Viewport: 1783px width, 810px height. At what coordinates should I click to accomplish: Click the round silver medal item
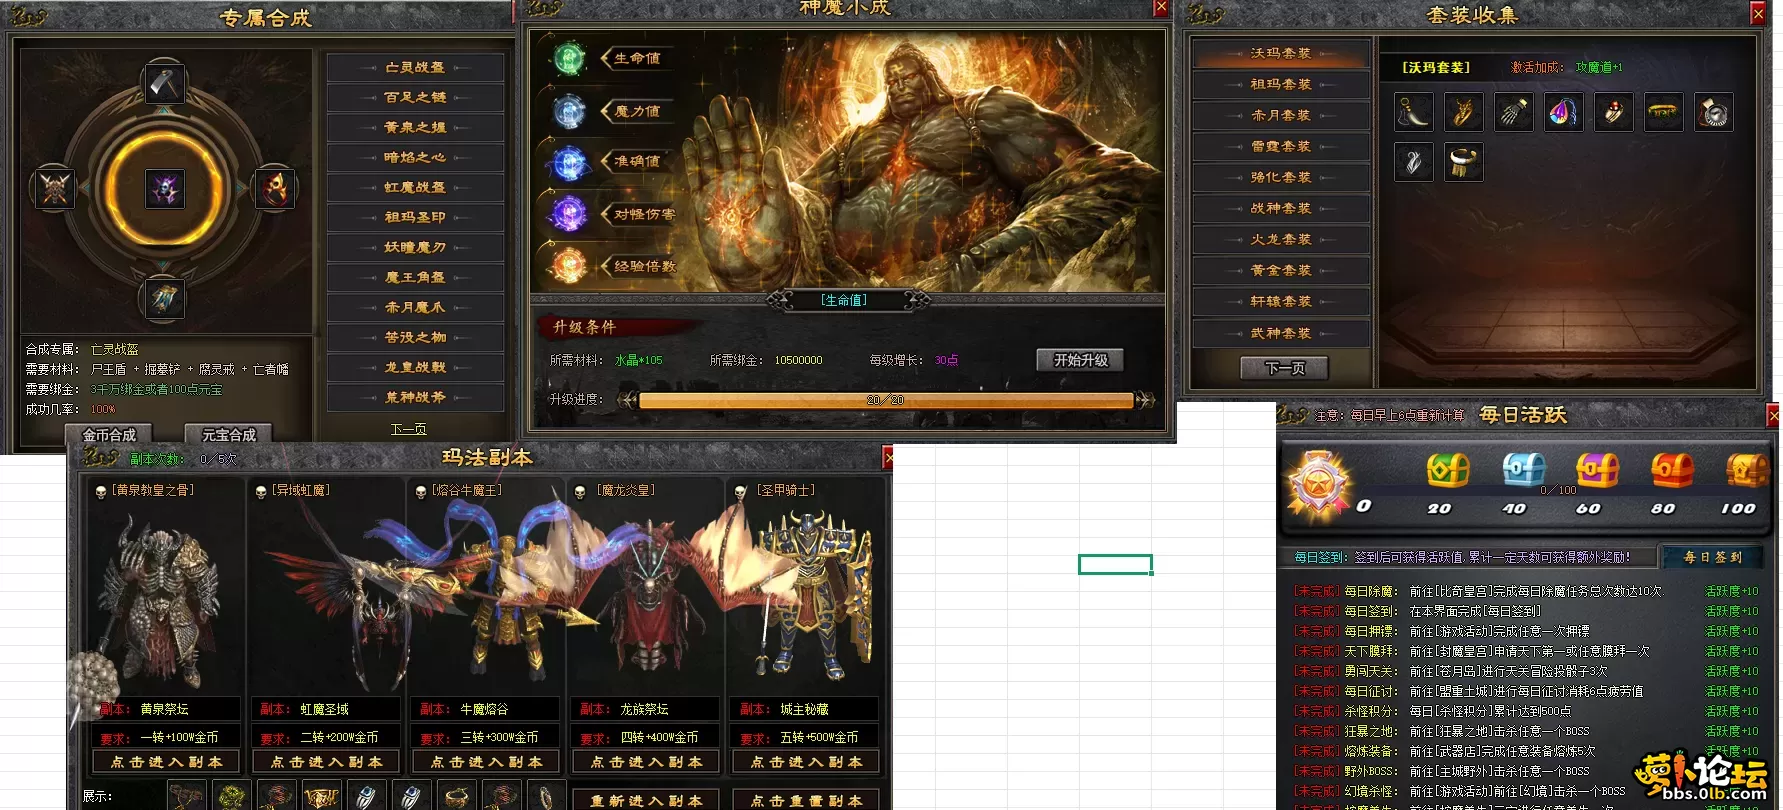tap(1714, 112)
